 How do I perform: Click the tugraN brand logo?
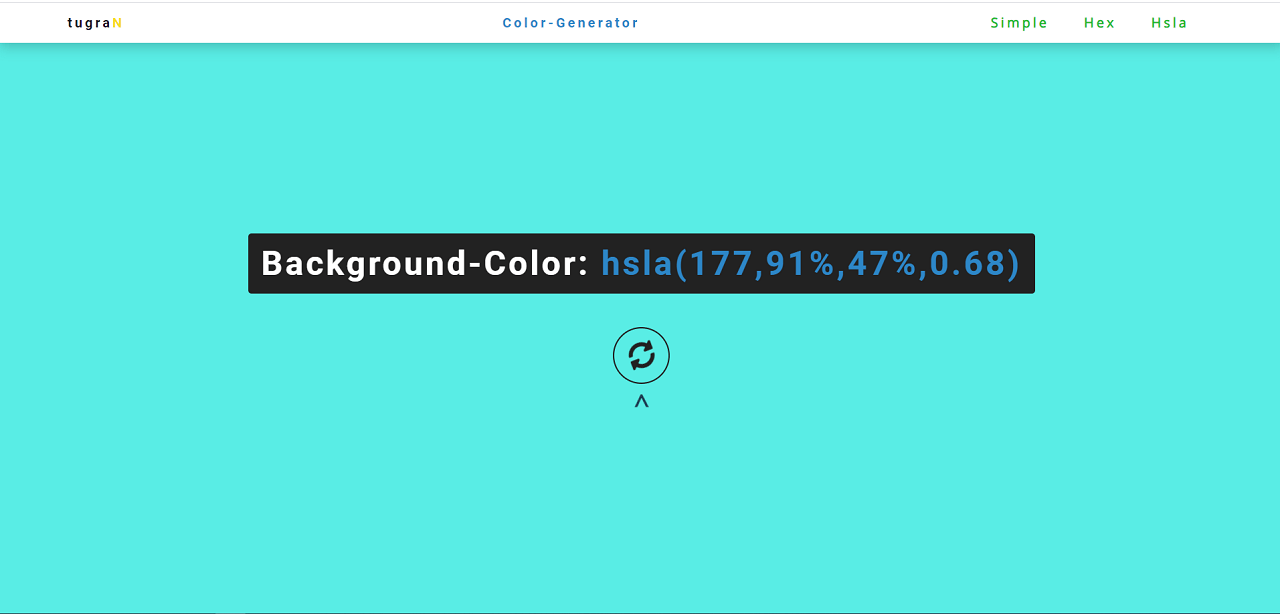tap(95, 23)
